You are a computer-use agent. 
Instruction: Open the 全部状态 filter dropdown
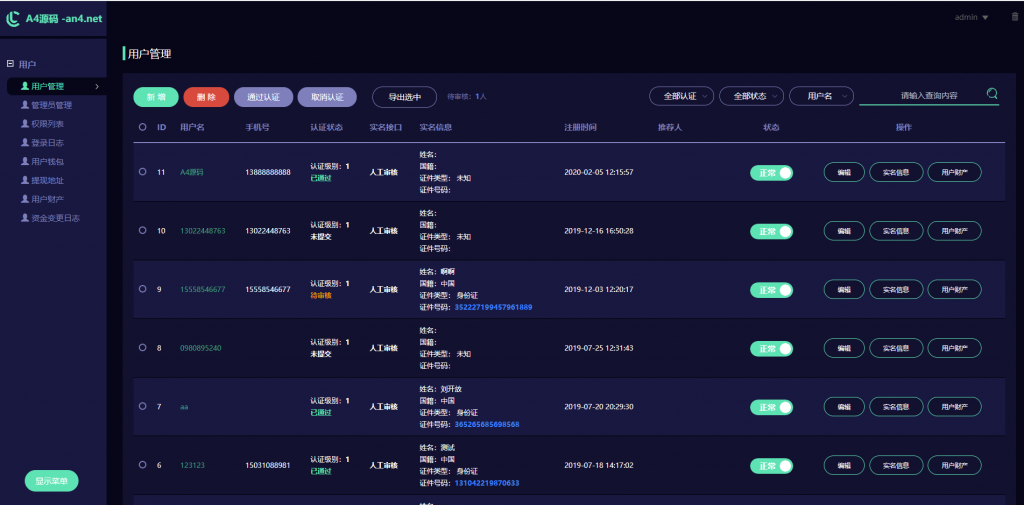point(751,96)
